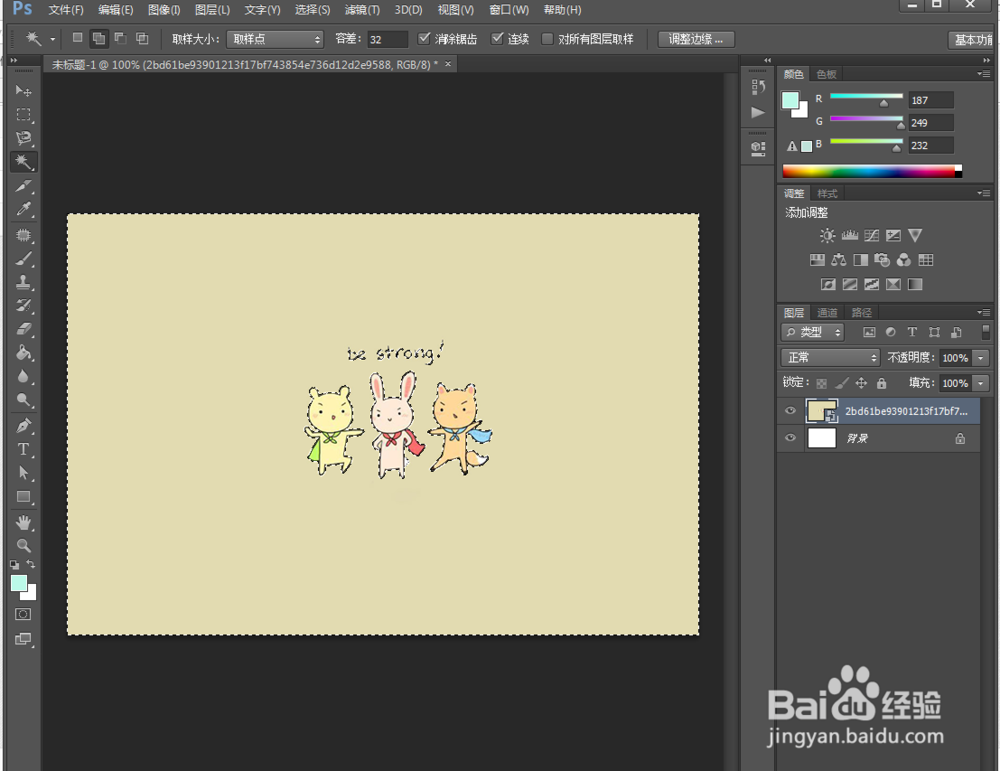Select the Lasso tool
This screenshot has width=1000, height=771.
pos(23,138)
